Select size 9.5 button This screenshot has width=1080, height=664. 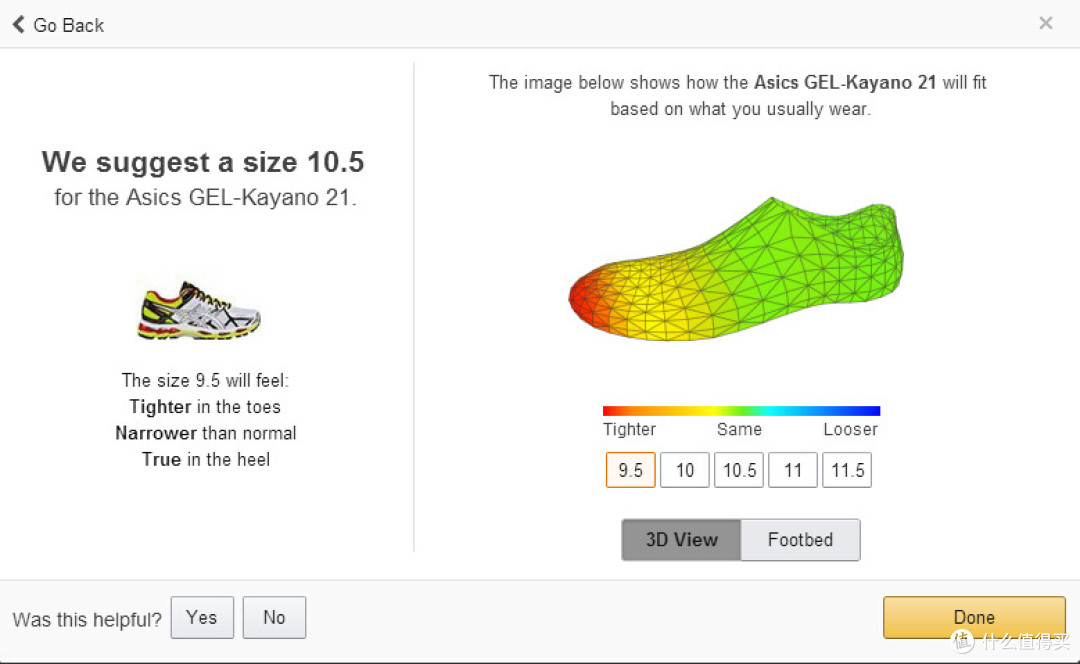(630, 470)
